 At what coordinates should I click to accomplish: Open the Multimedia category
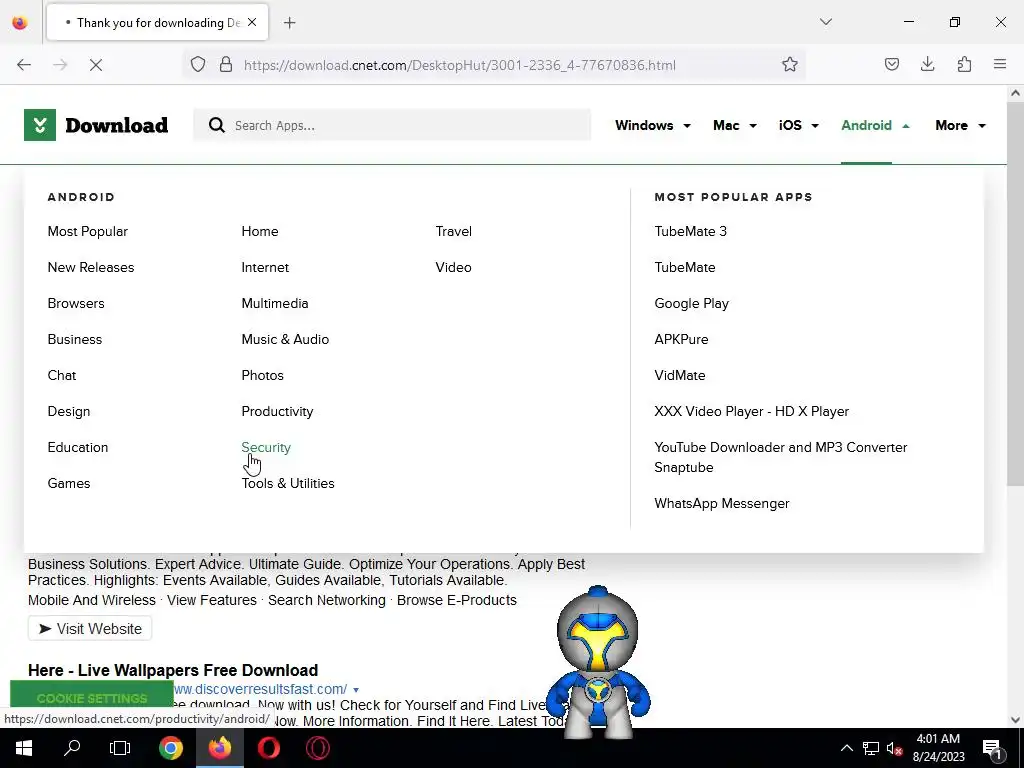[x=275, y=303]
